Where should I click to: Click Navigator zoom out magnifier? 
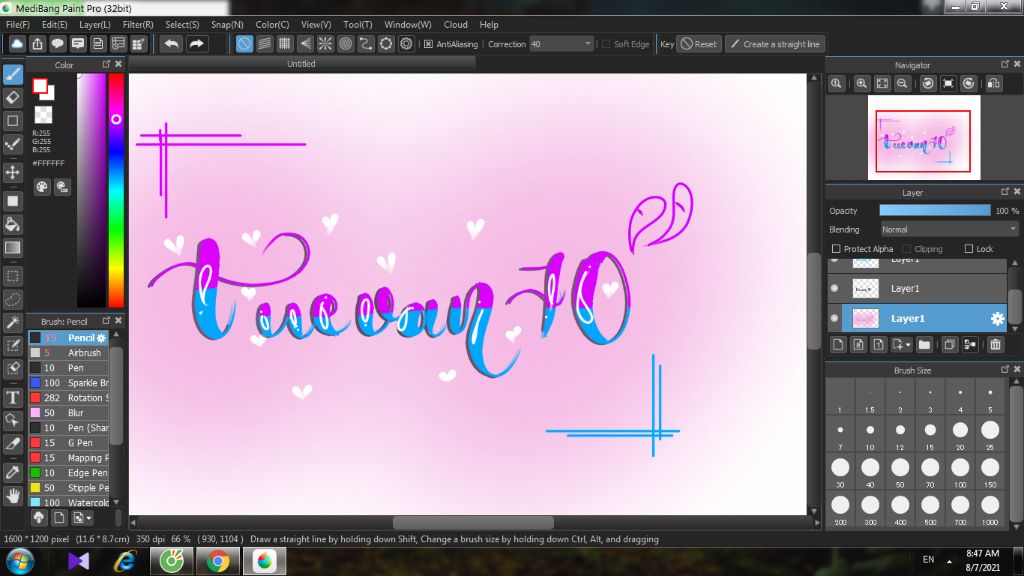[x=902, y=84]
